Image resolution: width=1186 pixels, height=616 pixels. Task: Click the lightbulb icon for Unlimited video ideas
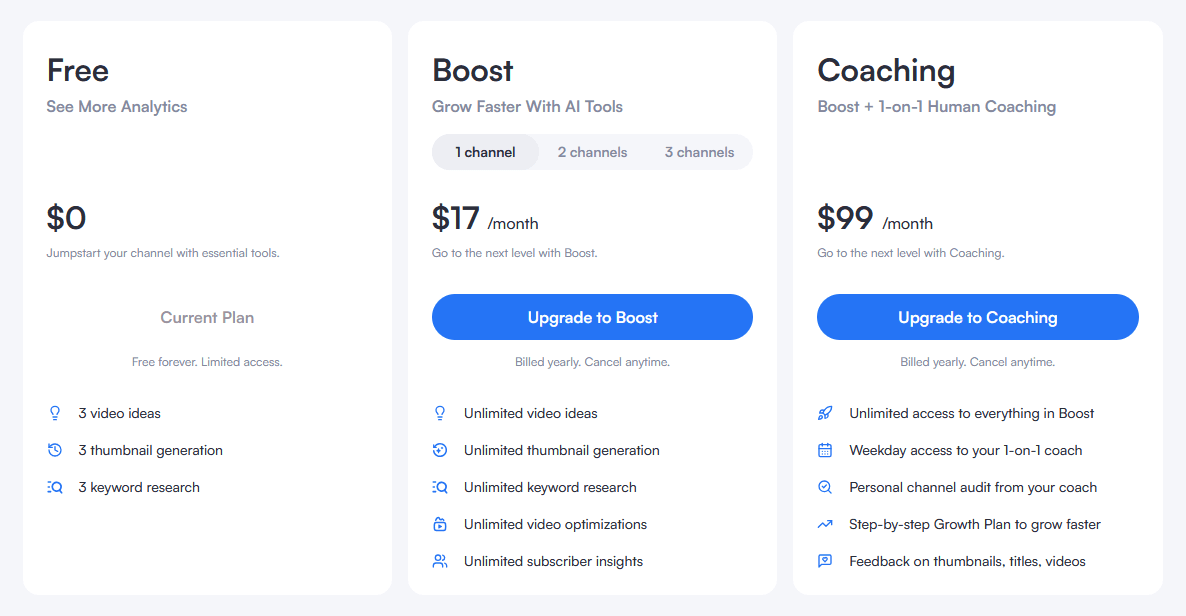click(440, 413)
